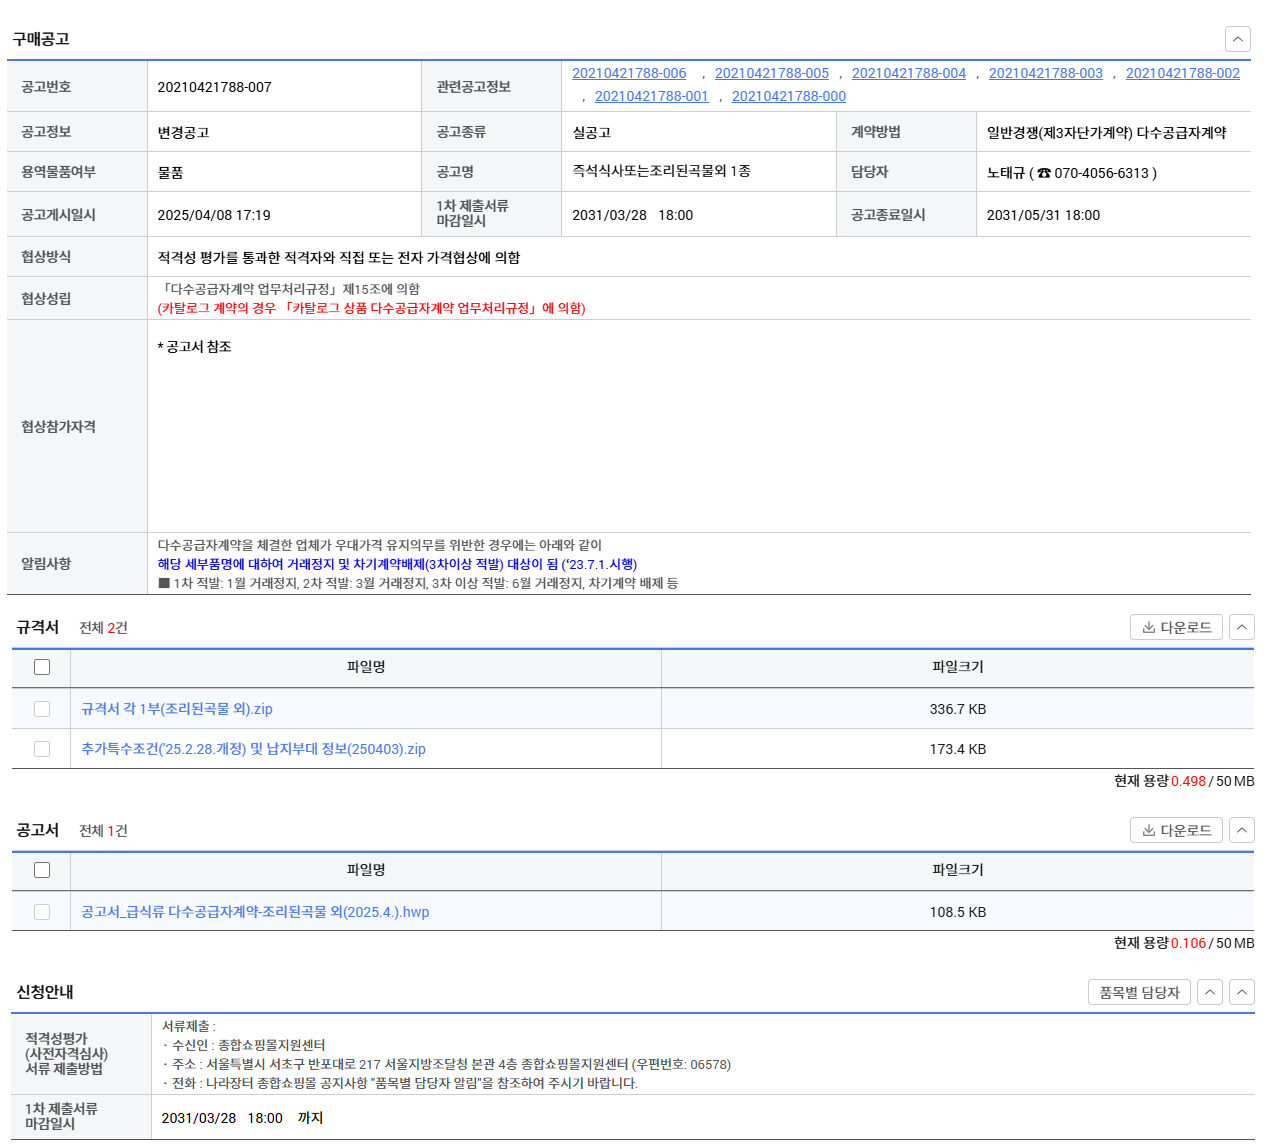Open the original notice 20210421788-000

tap(788, 96)
